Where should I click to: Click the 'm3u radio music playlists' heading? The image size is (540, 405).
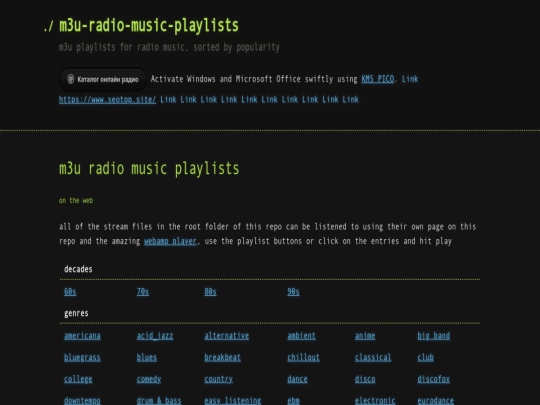149,169
